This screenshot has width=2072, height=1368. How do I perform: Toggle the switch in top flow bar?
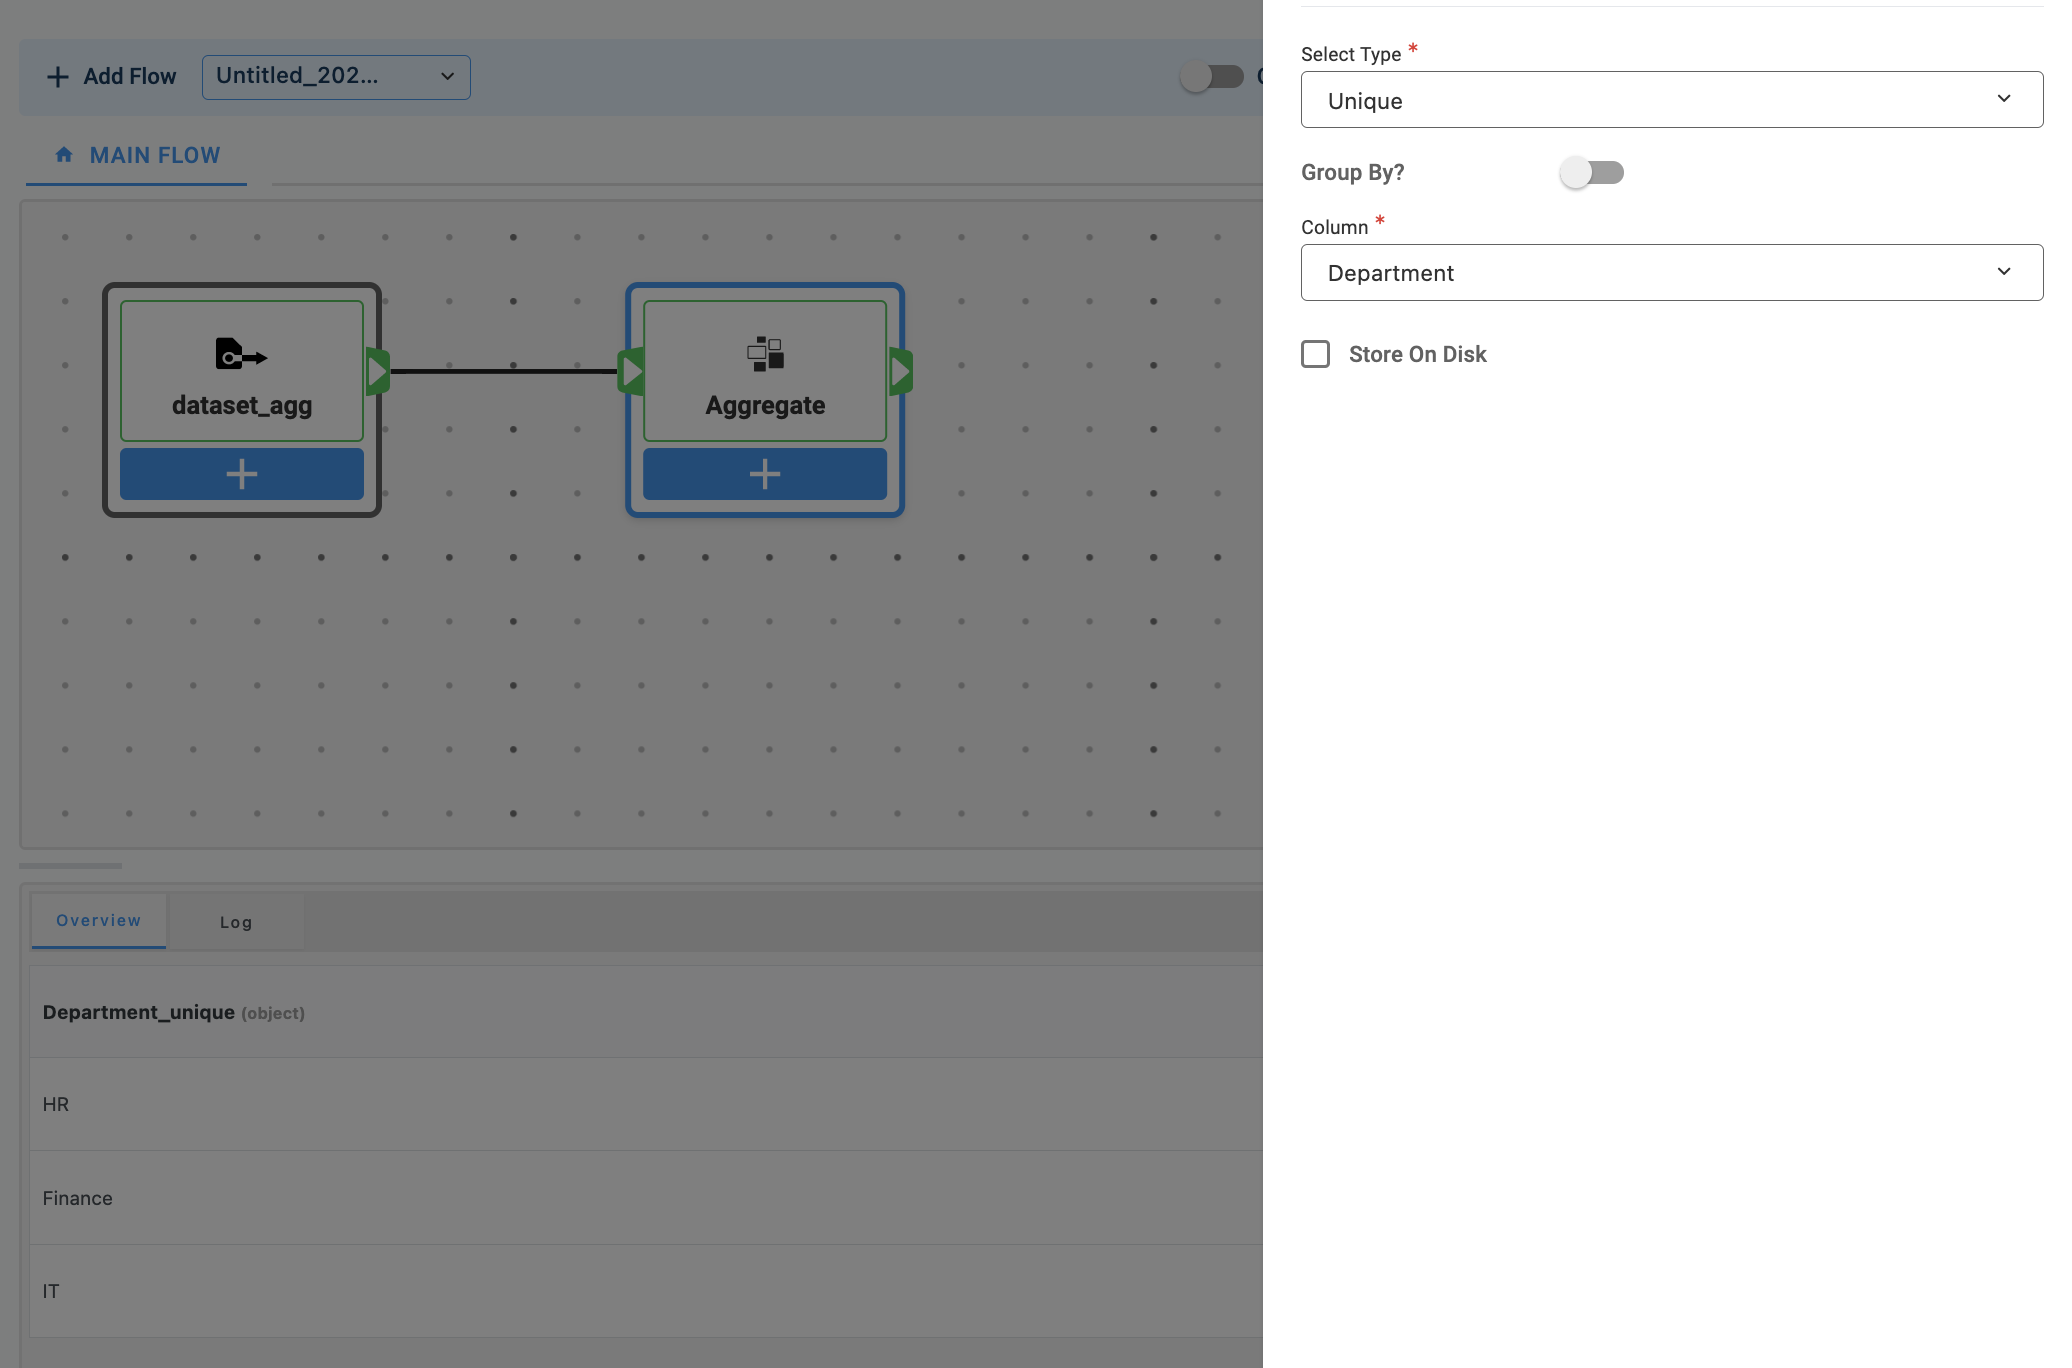point(1211,77)
